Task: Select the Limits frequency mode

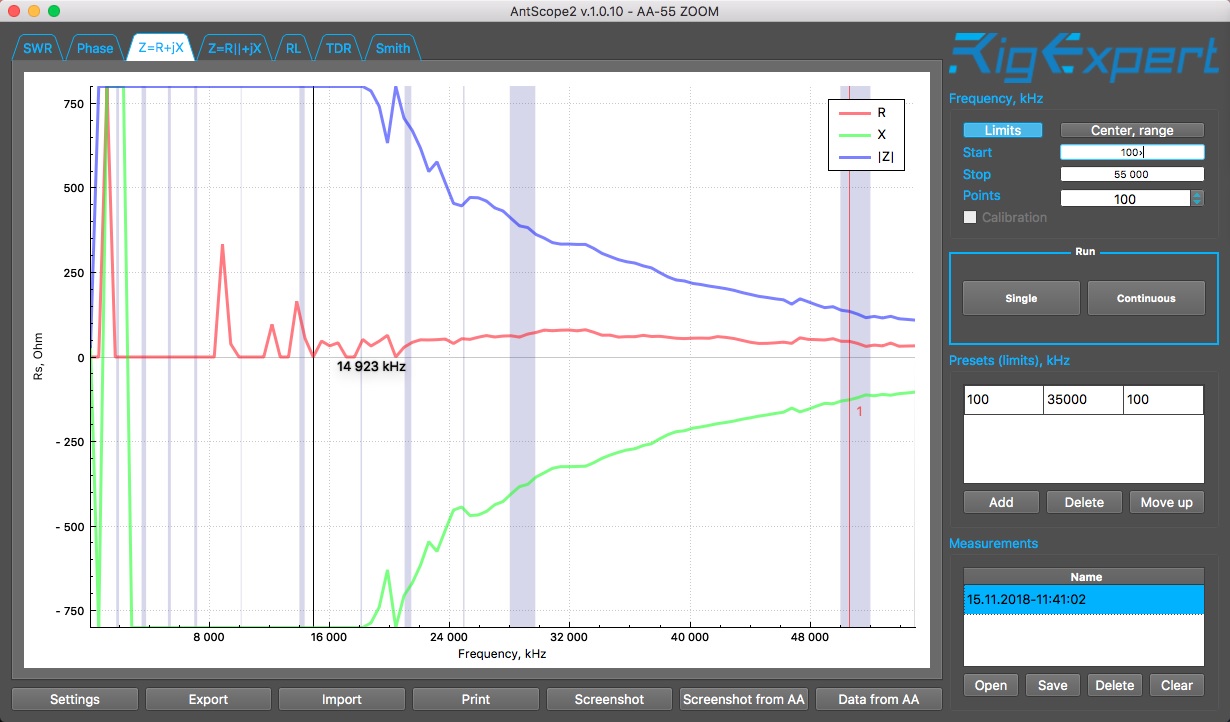Action: (1003, 130)
